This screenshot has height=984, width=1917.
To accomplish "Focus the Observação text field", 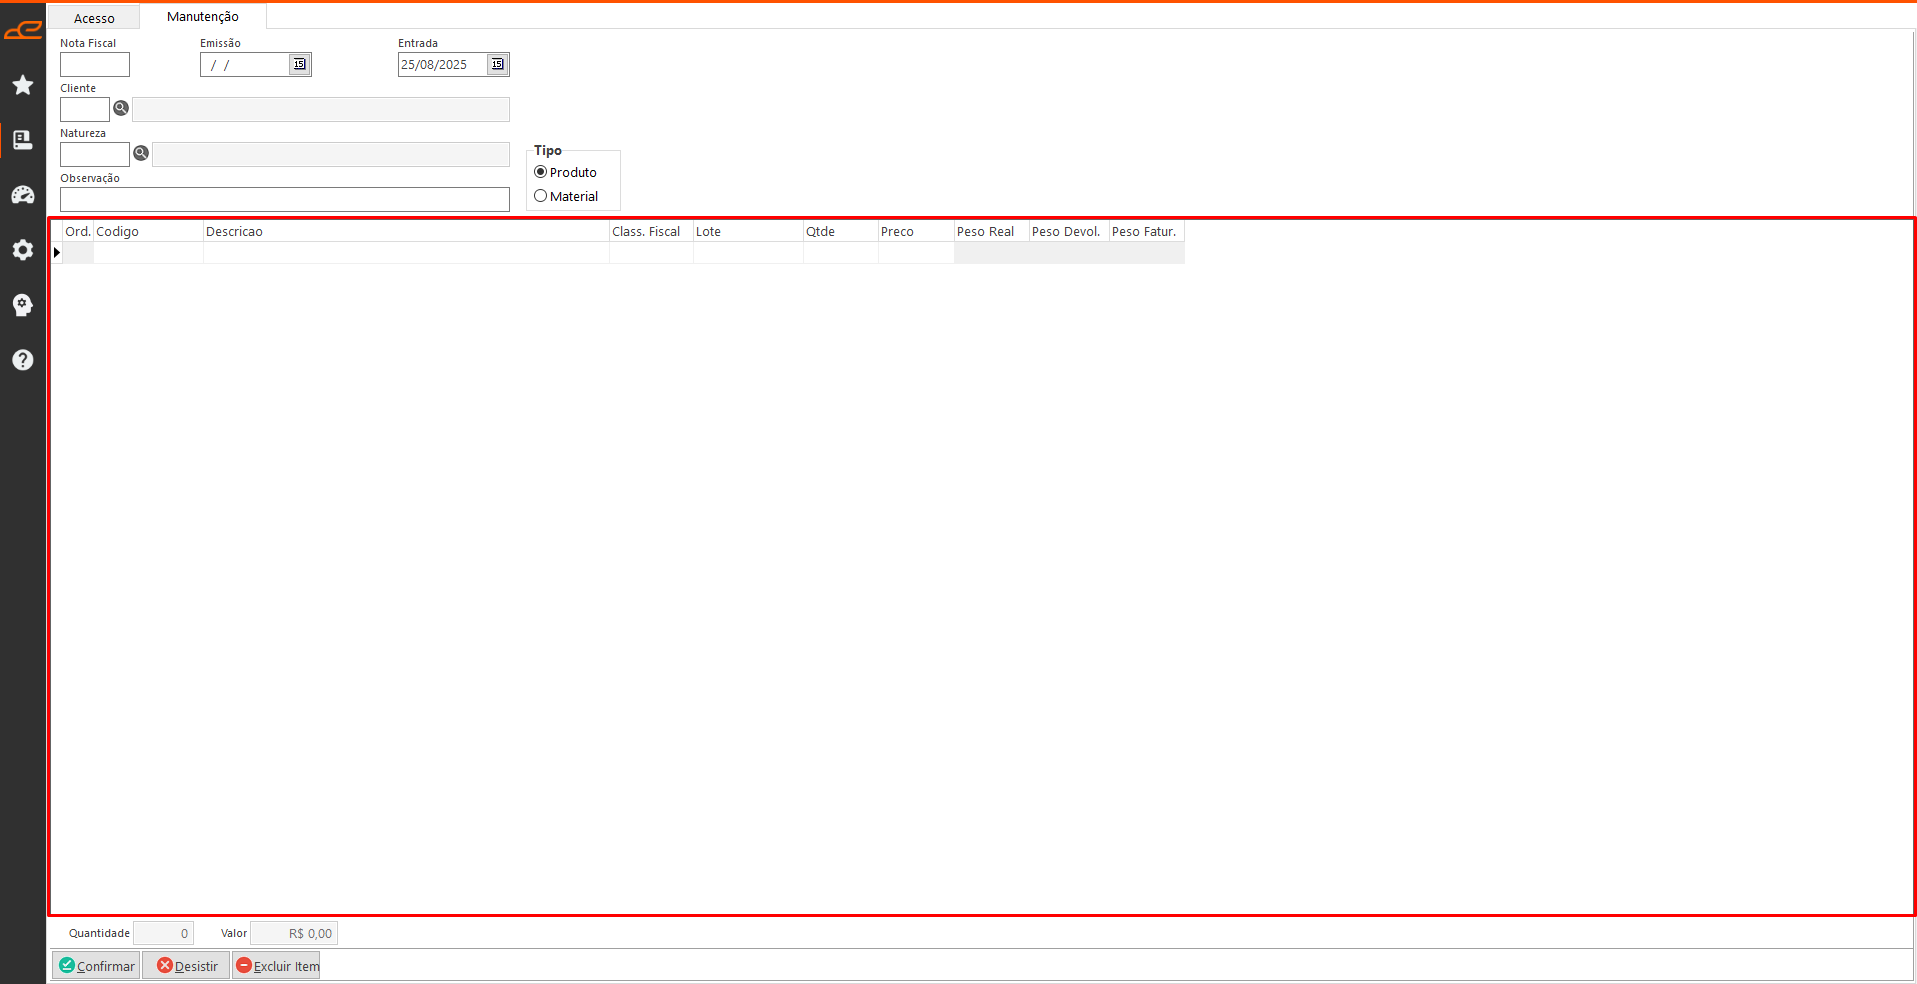I will click(285, 200).
